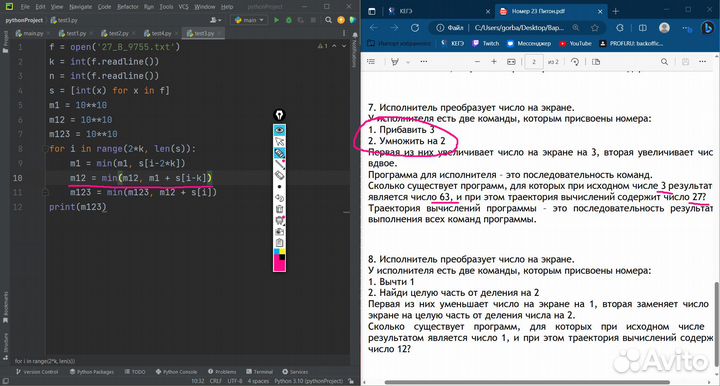Select the line tool in annotation toolbar

(x=279, y=164)
